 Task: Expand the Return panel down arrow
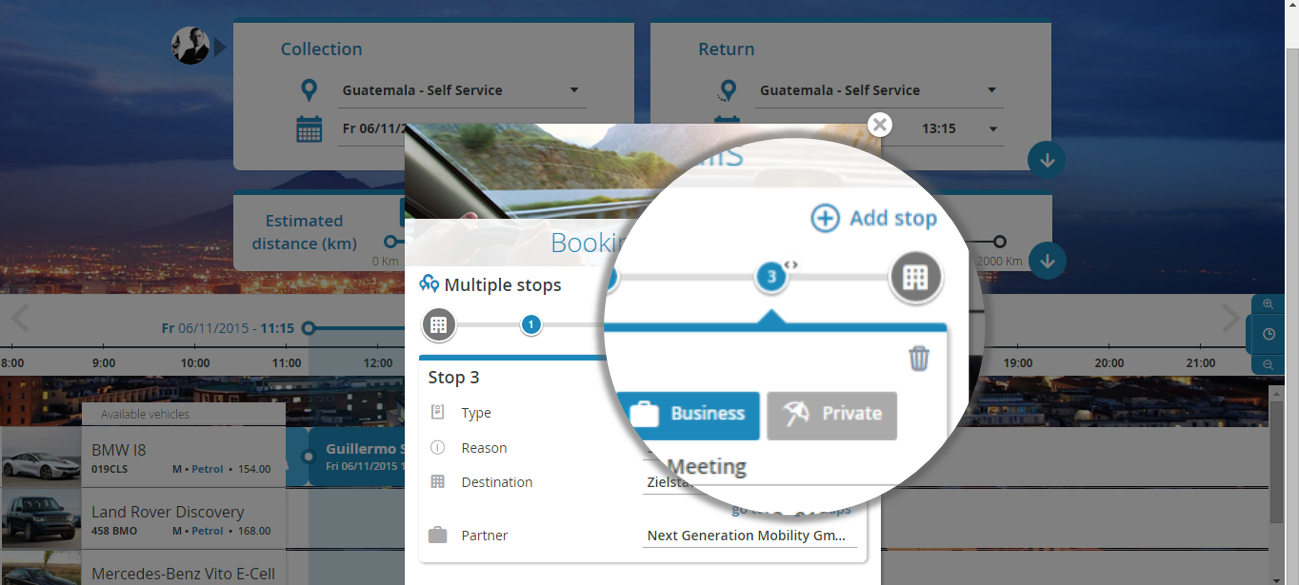(1047, 160)
